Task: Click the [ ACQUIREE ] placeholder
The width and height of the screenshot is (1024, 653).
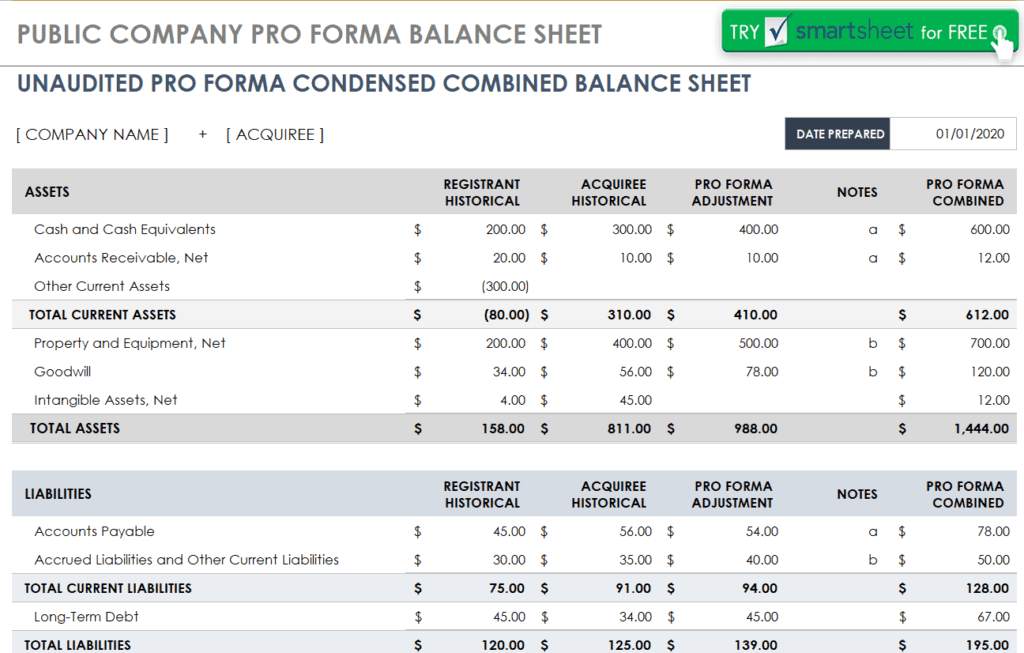Action: tap(275, 135)
